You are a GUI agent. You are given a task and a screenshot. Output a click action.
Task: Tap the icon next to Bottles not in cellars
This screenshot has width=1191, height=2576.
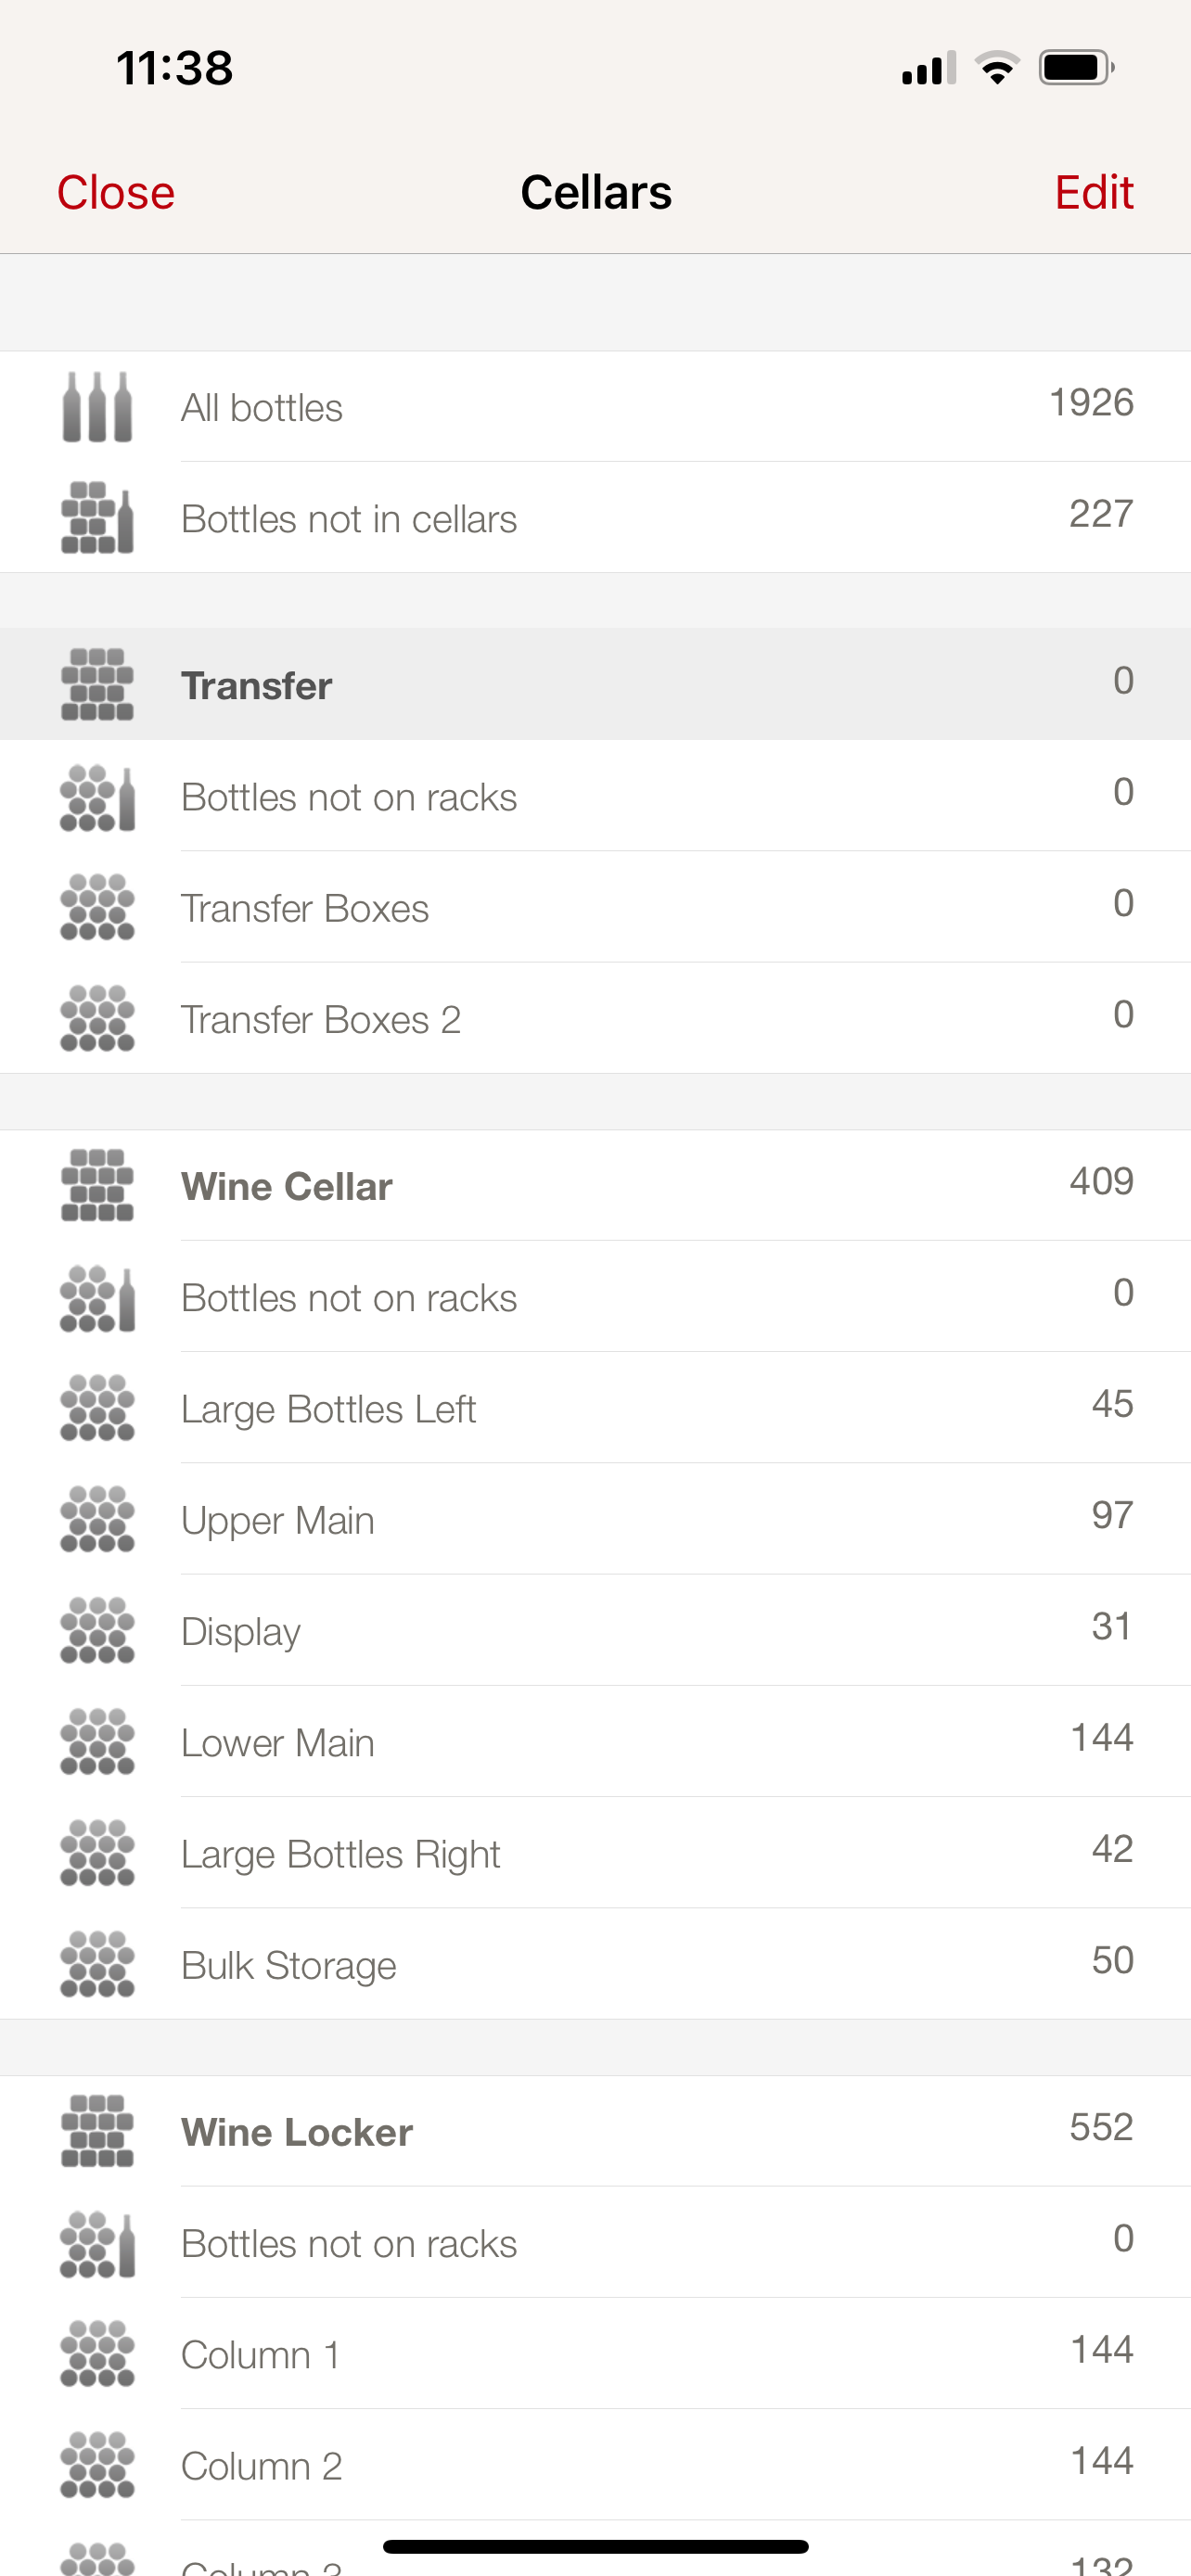[x=97, y=518]
